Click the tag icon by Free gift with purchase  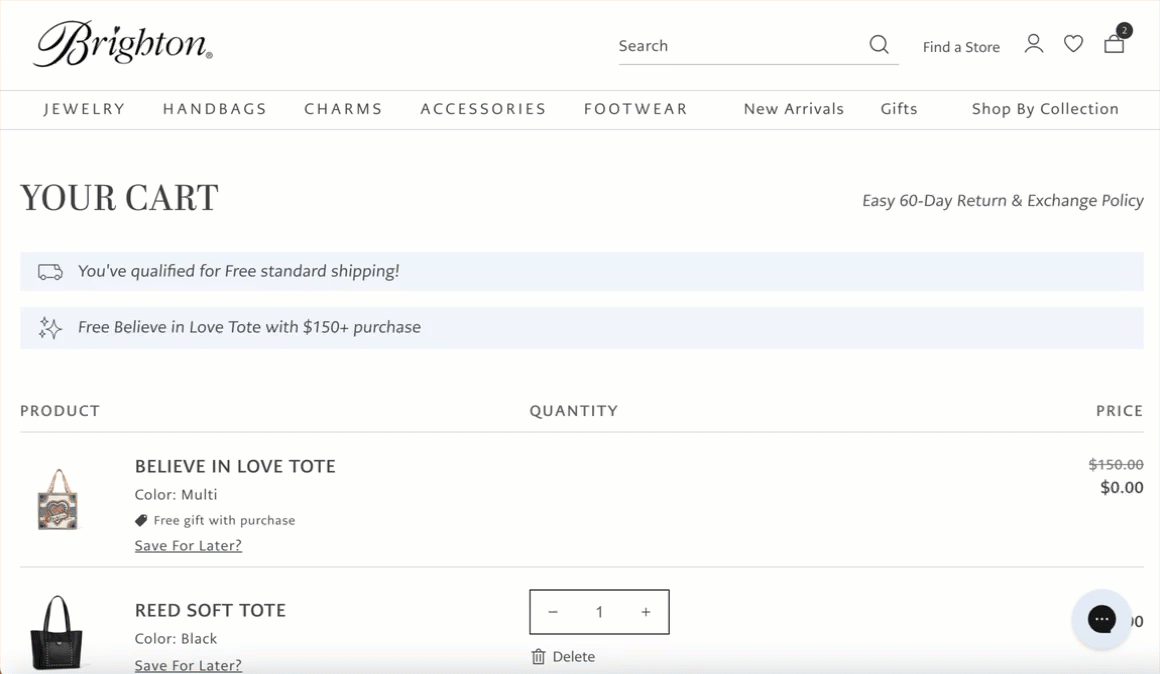click(x=141, y=521)
